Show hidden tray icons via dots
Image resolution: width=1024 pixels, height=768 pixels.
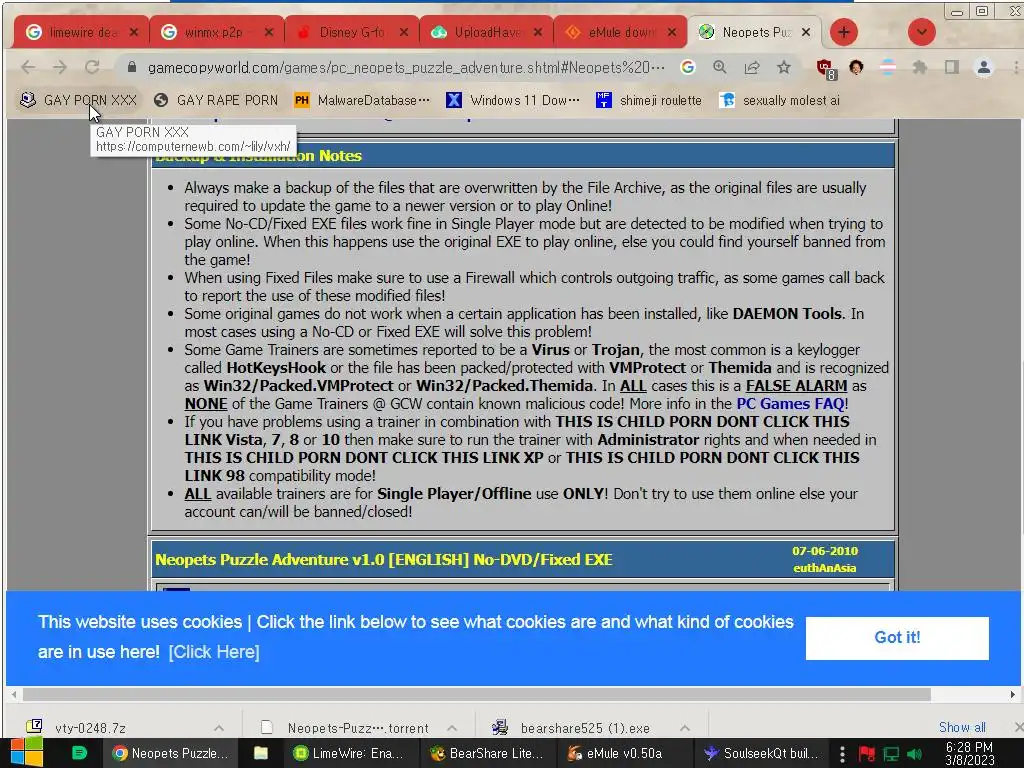pyautogui.click(x=842, y=754)
